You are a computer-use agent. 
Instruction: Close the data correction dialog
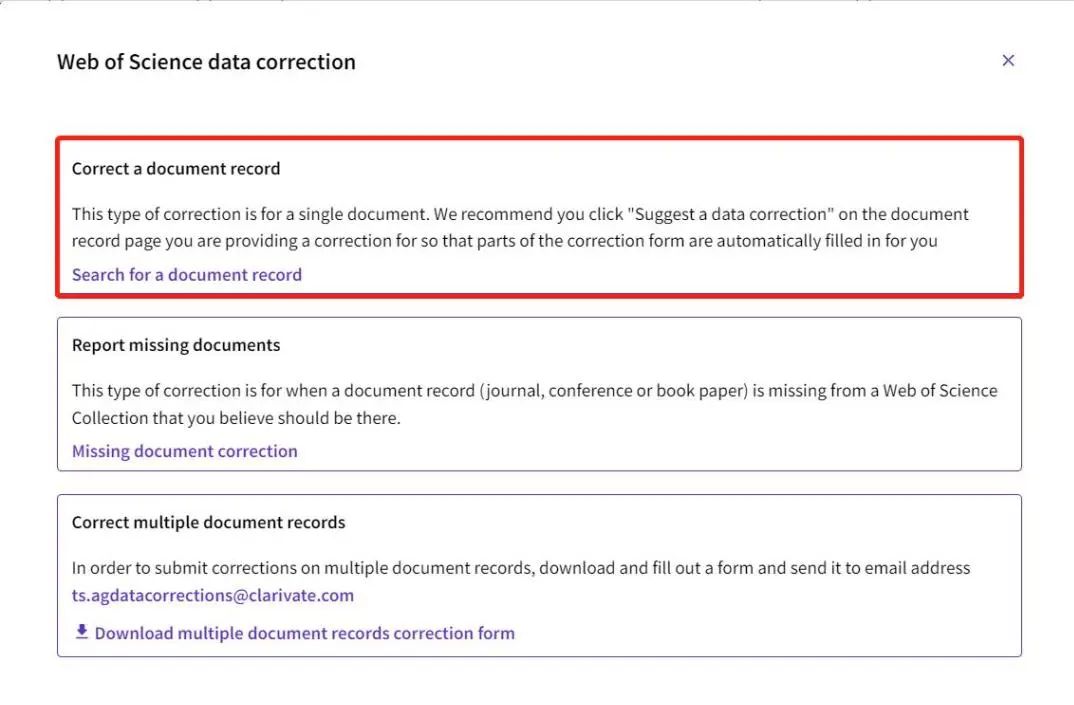(x=1008, y=61)
